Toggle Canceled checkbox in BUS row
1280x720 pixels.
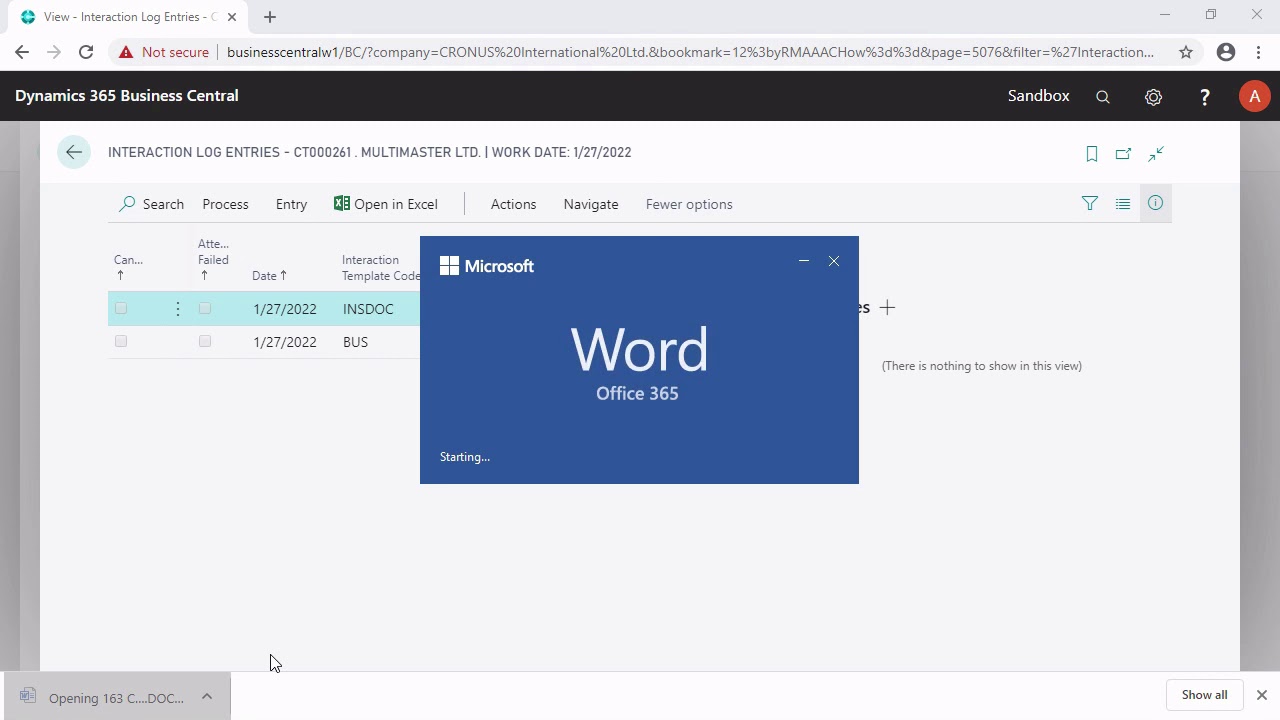click(x=121, y=342)
